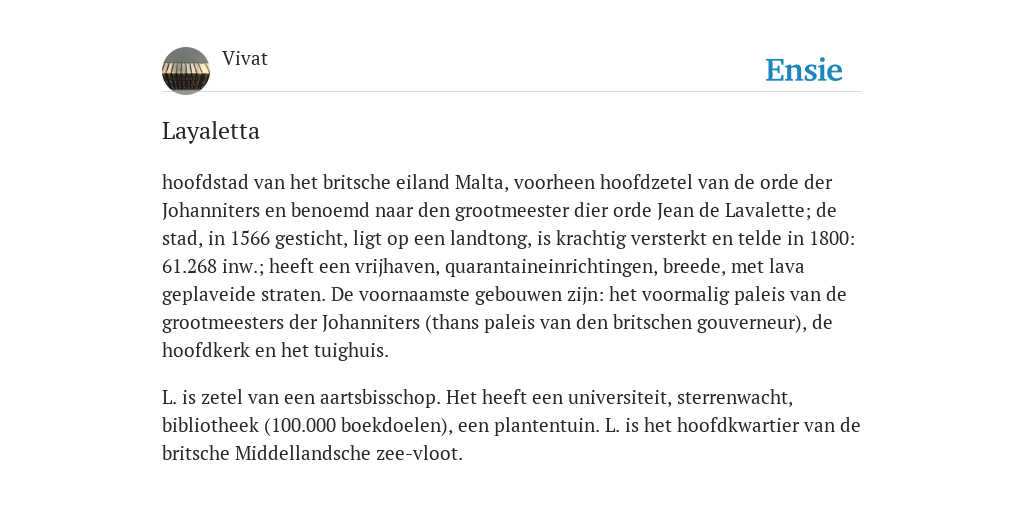
Task: Click the year 1566 in the text
Action: (x=250, y=238)
